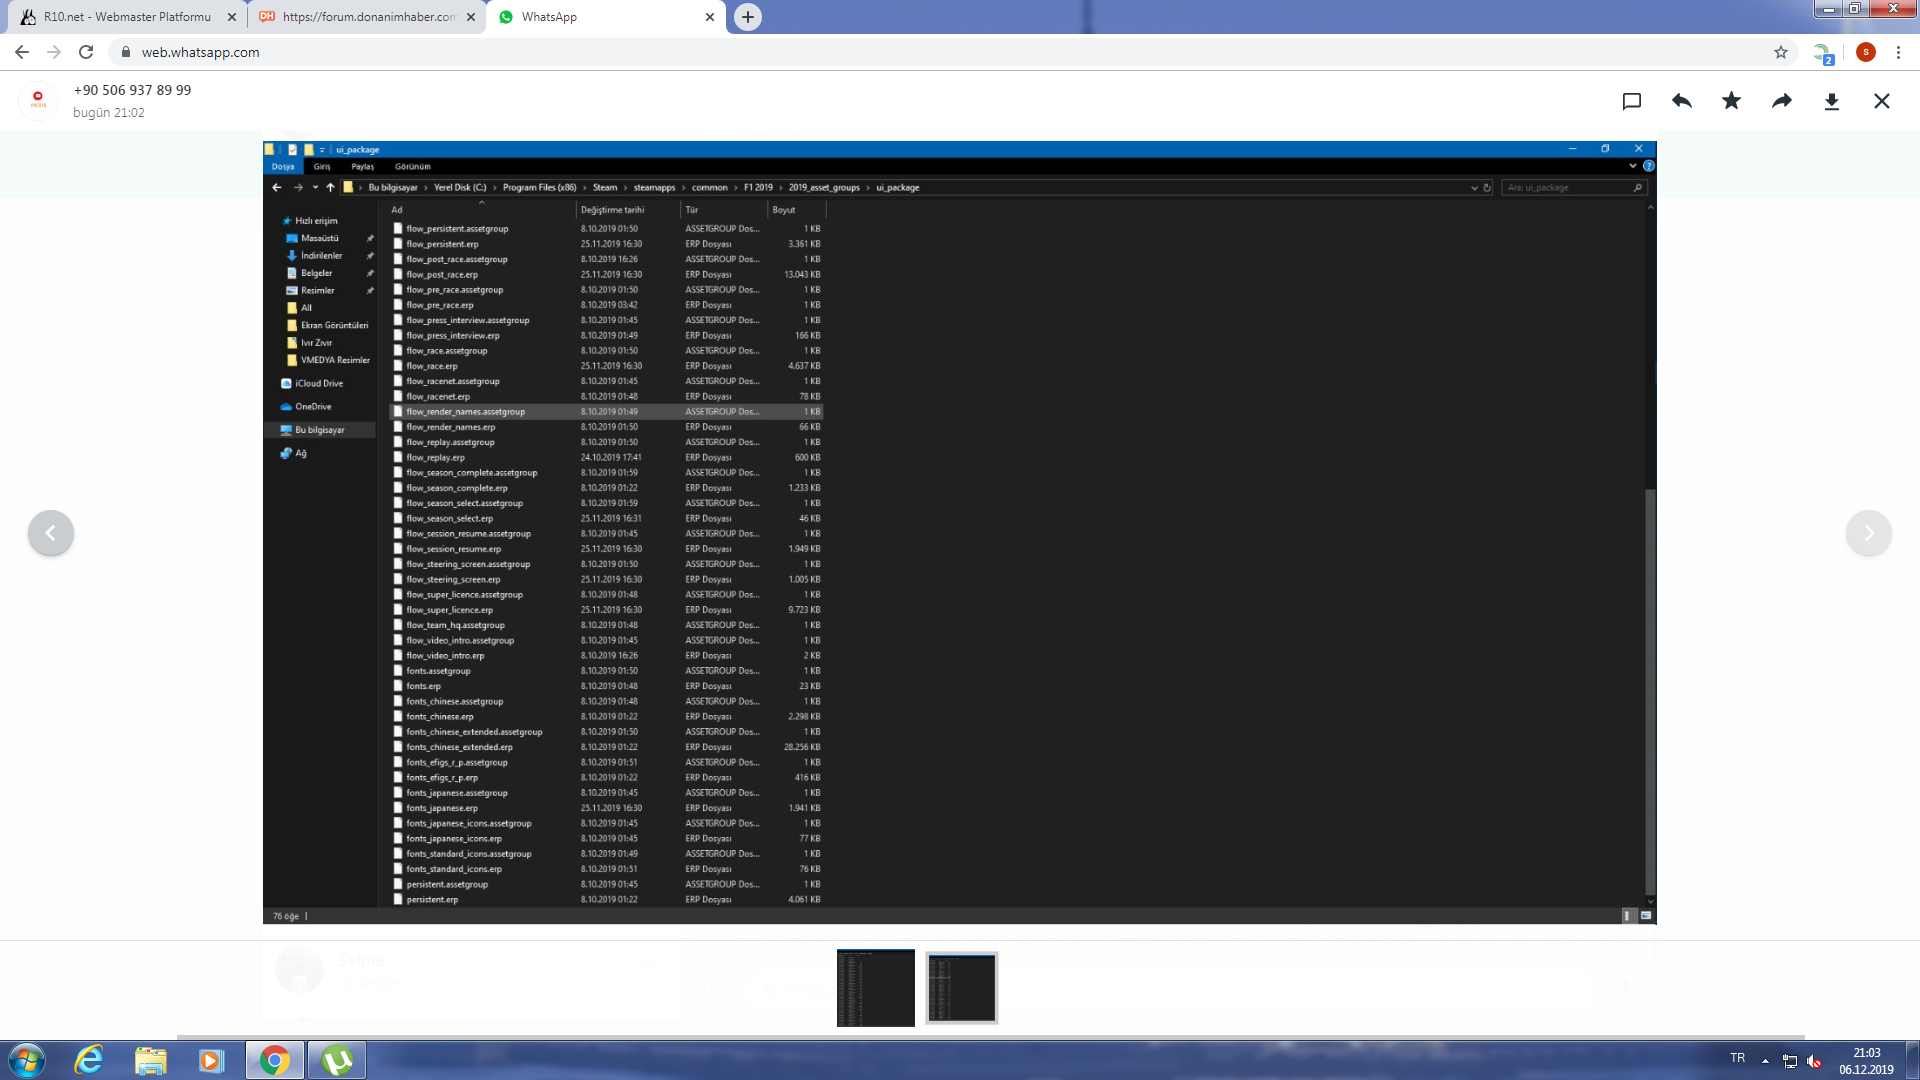Switch to the R10.net Webmaster Platformu tab
Viewport: 1920px width, 1080px height.
127,17
